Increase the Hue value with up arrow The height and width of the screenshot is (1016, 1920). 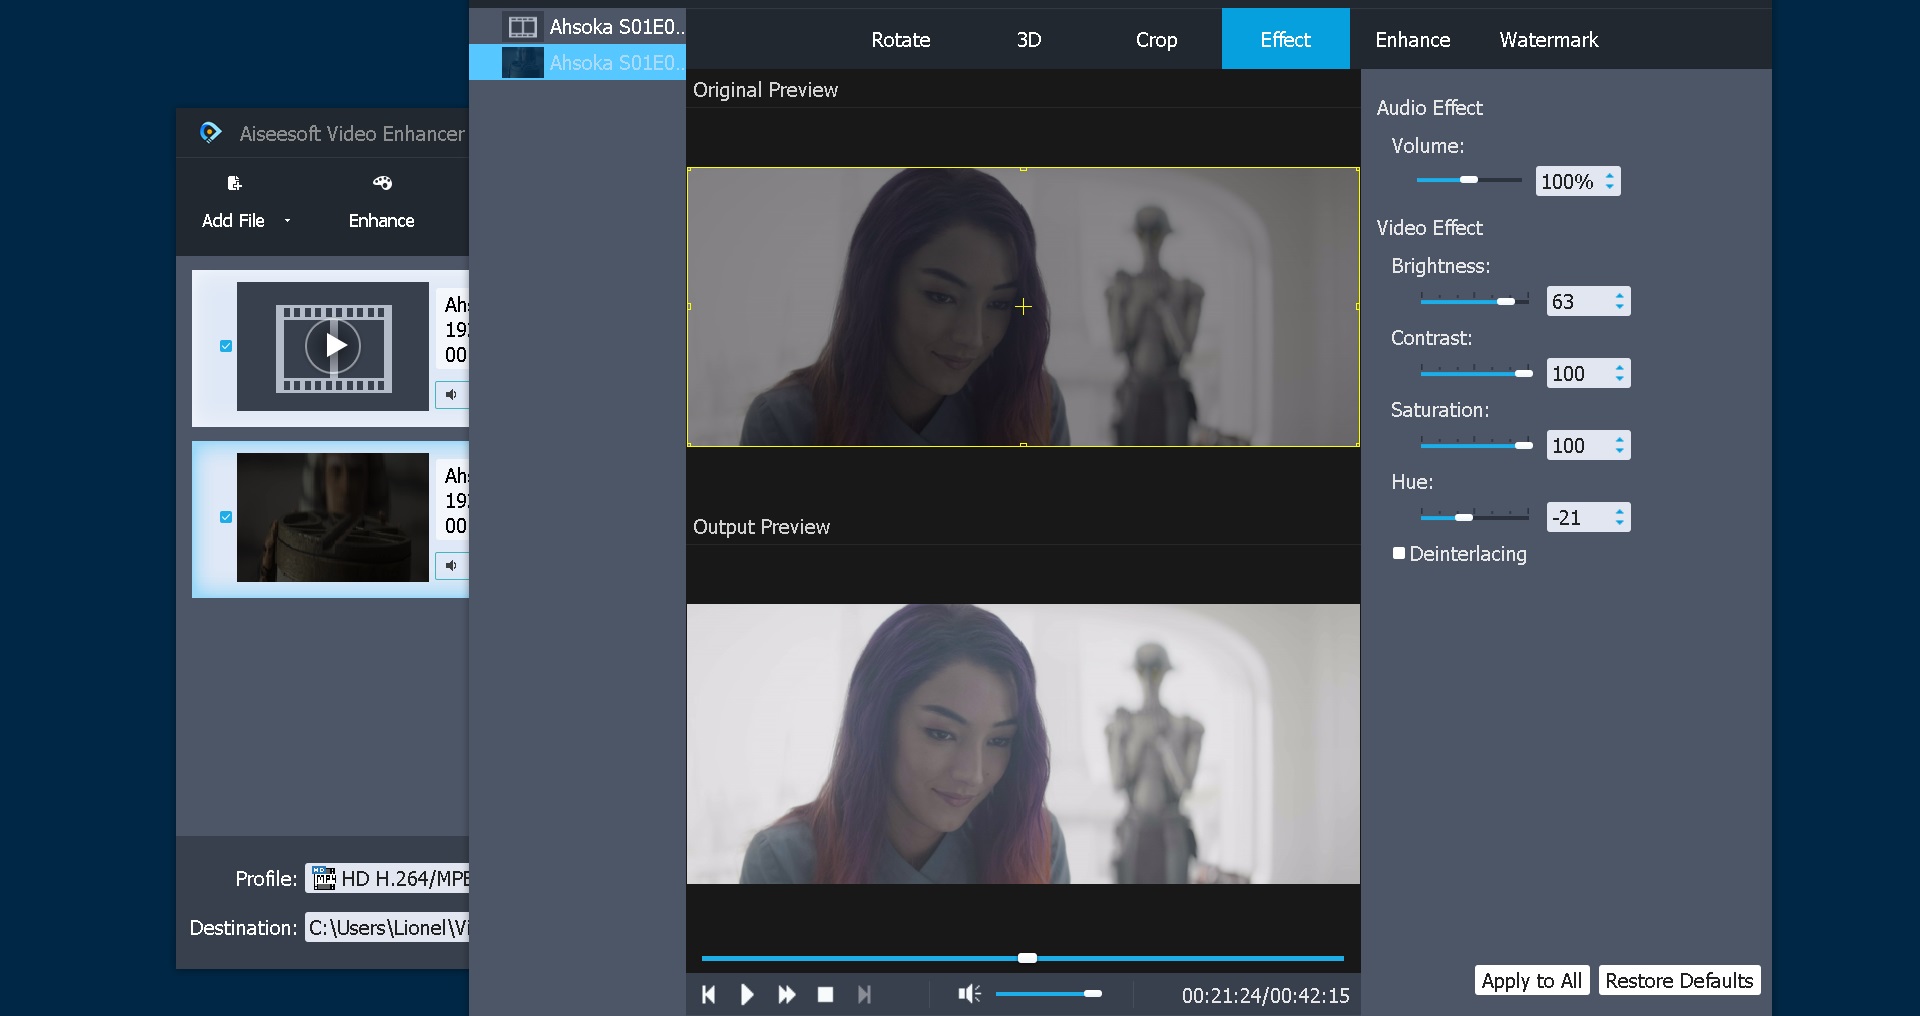coord(1620,512)
